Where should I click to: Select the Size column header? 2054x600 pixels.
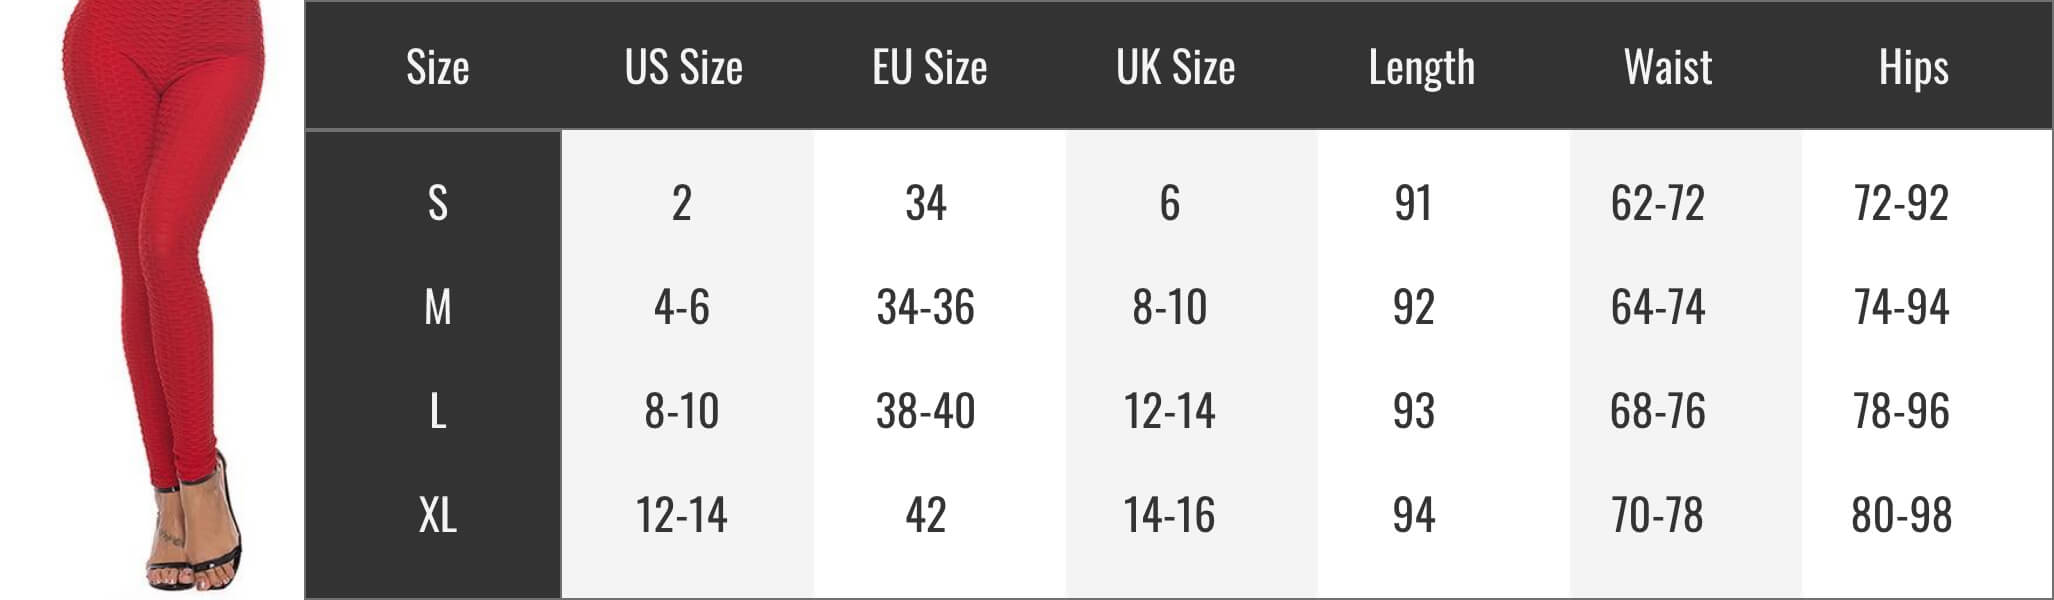437,68
